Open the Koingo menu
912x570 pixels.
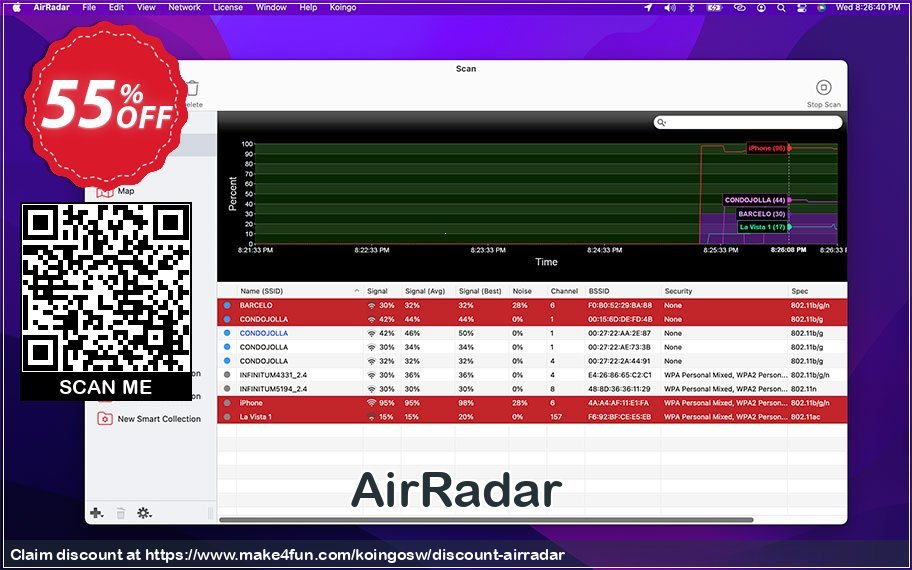[343, 8]
